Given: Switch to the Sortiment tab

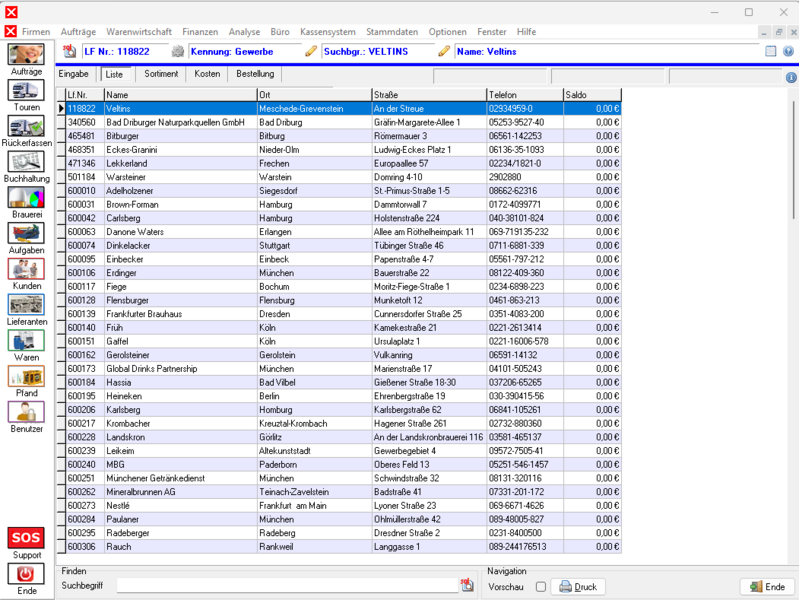Looking at the screenshot, I should [161, 74].
